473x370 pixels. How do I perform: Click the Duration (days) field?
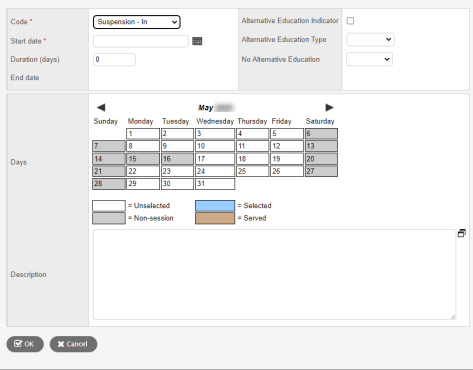(114, 60)
